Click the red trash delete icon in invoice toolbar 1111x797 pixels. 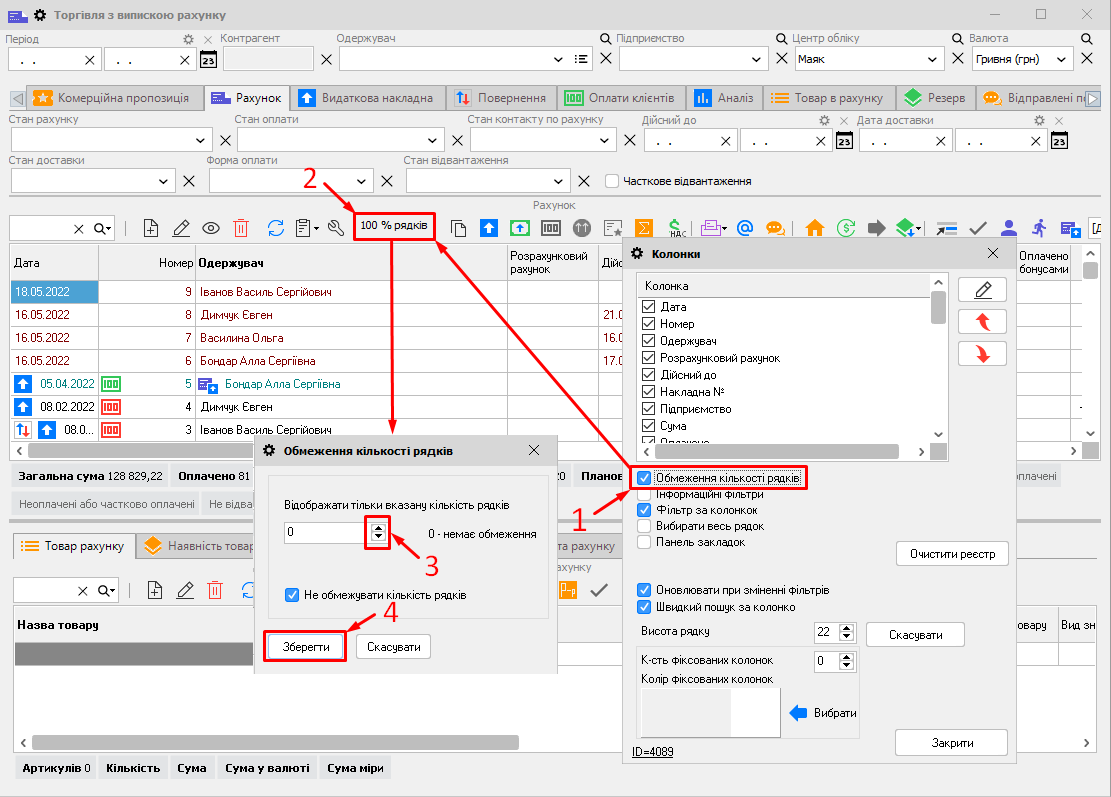[241, 228]
